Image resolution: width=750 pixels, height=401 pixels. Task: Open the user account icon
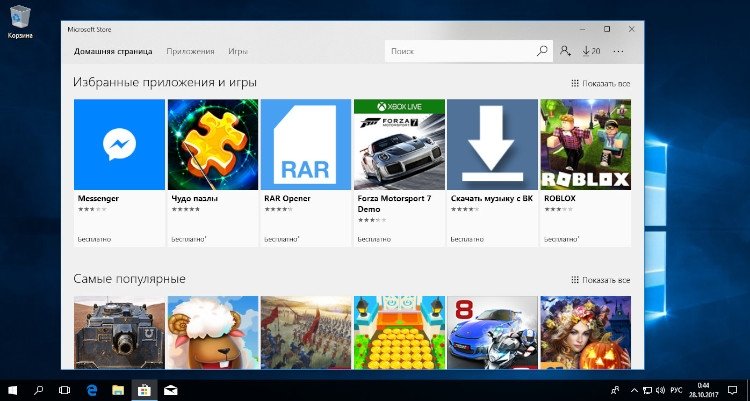[565, 51]
